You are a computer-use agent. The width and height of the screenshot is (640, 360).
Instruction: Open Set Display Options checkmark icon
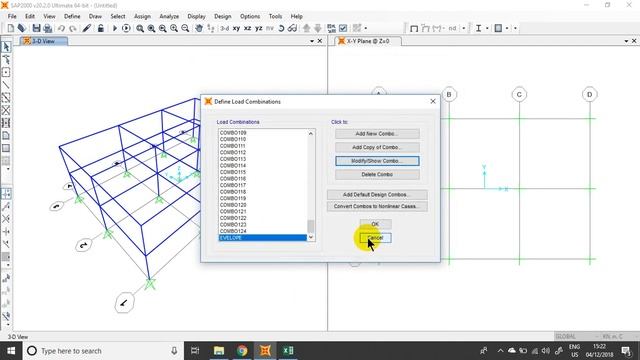(343, 28)
